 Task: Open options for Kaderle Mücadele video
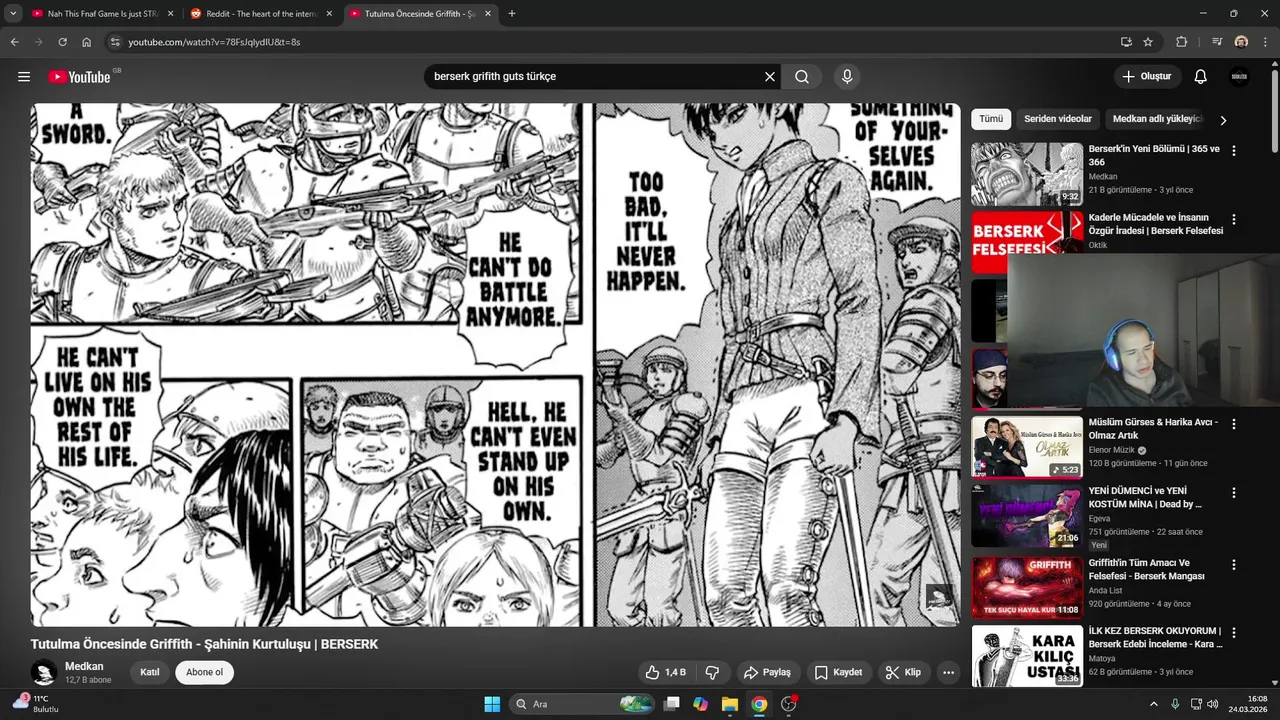[1234, 219]
